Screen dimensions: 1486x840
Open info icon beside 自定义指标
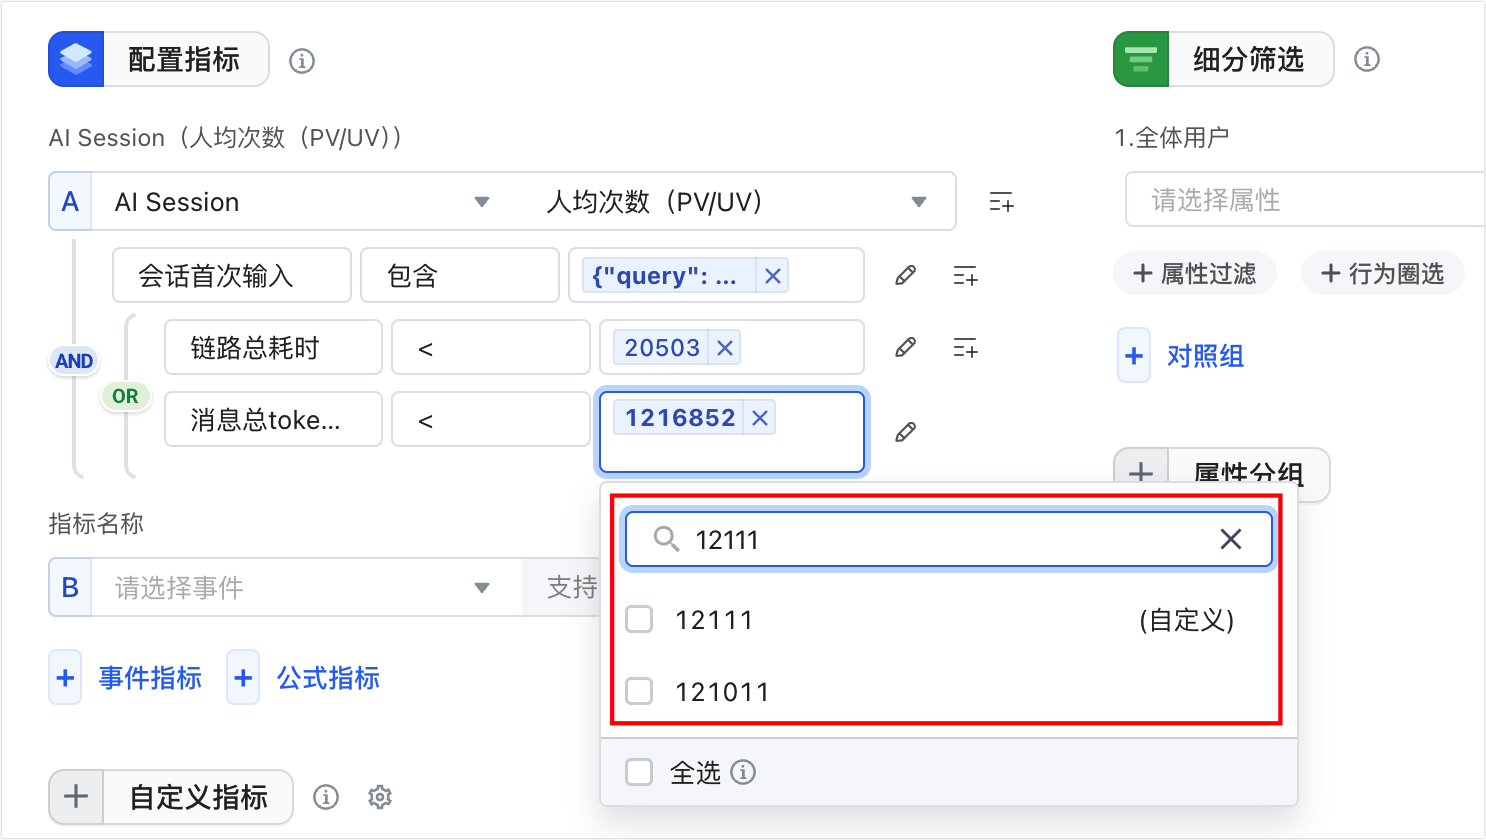pyautogui.click(x=326, y=797)
